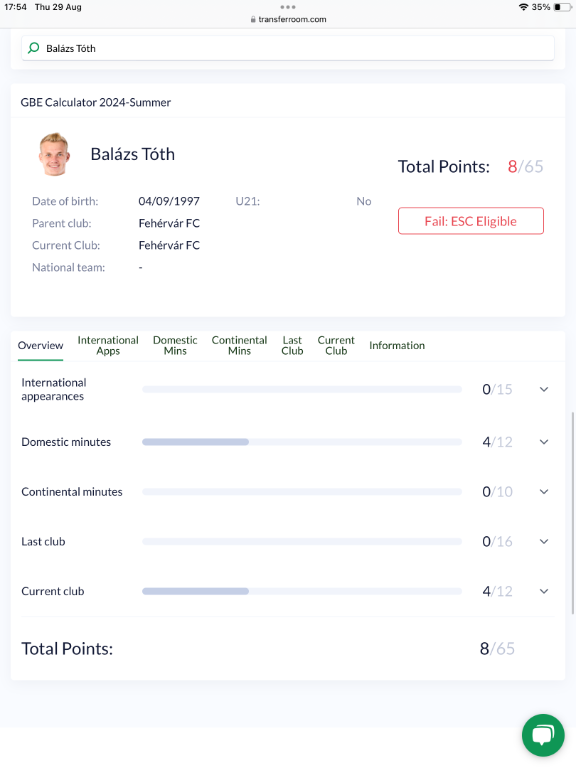576x768 pixels.
Task: Click the lock icon beside transferroom.com
Action: (x=253, y=20)
